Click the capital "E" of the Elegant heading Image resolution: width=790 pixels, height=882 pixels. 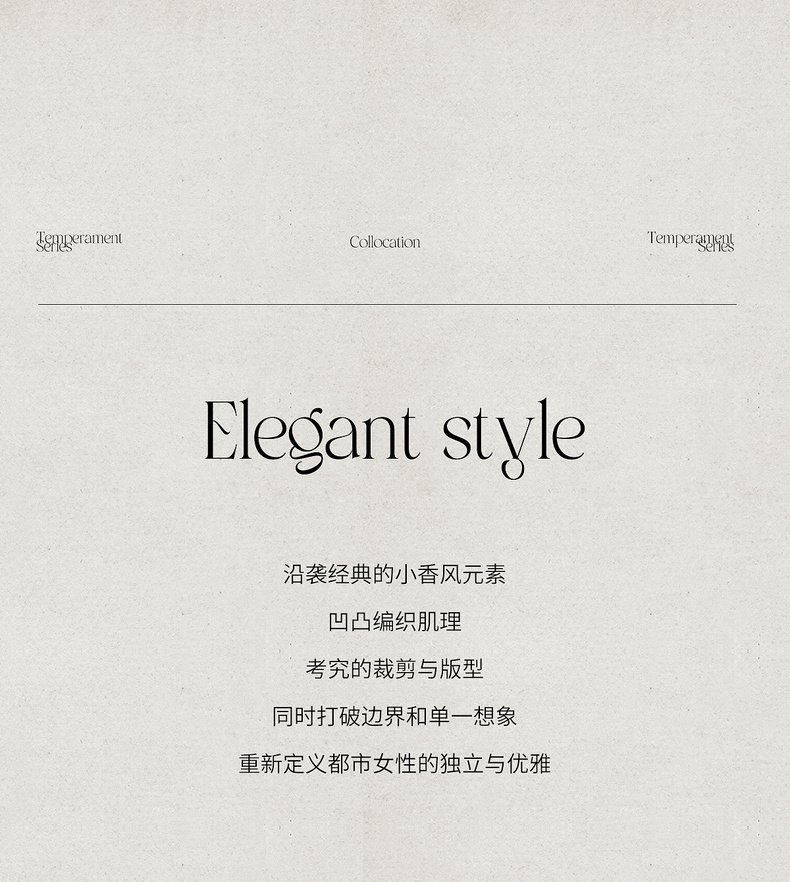click(x=221, y=431)
